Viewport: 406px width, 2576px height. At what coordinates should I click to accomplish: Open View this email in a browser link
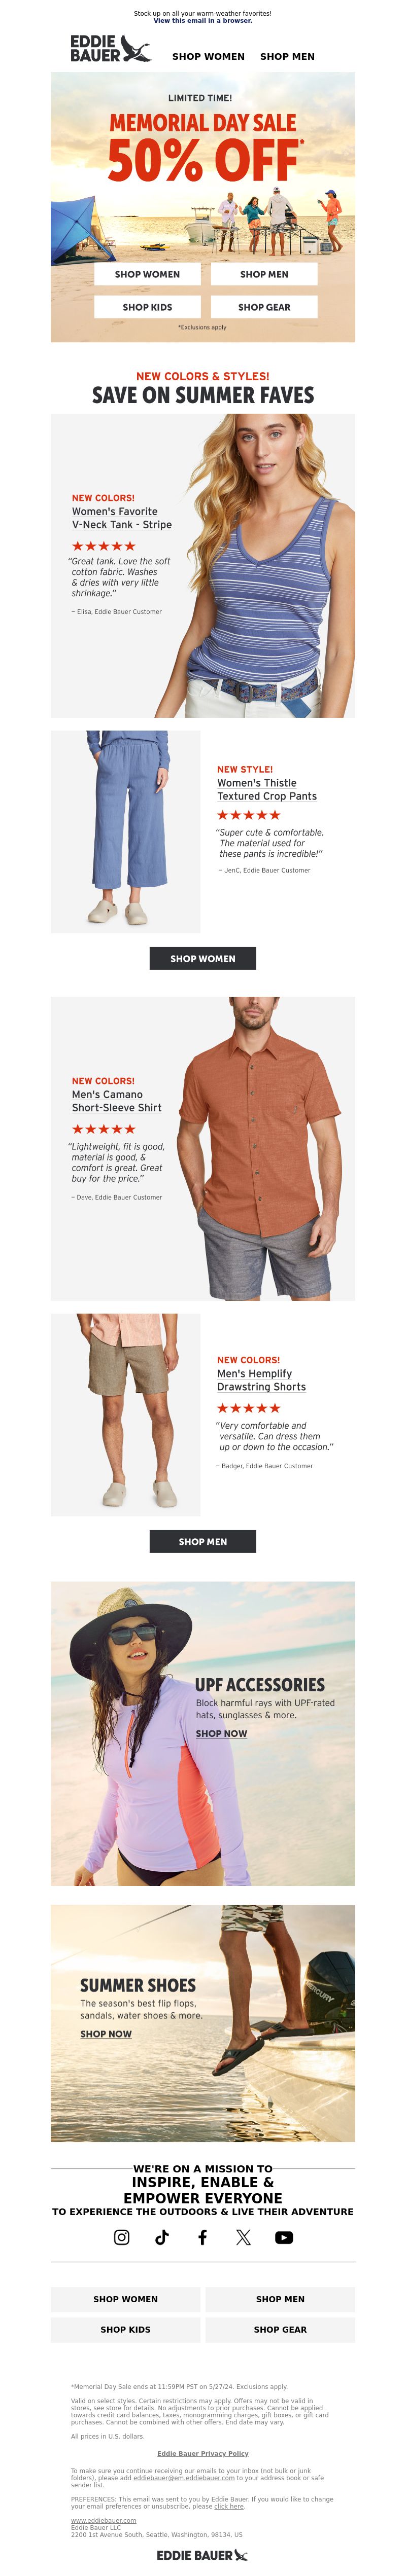point(203,20)
